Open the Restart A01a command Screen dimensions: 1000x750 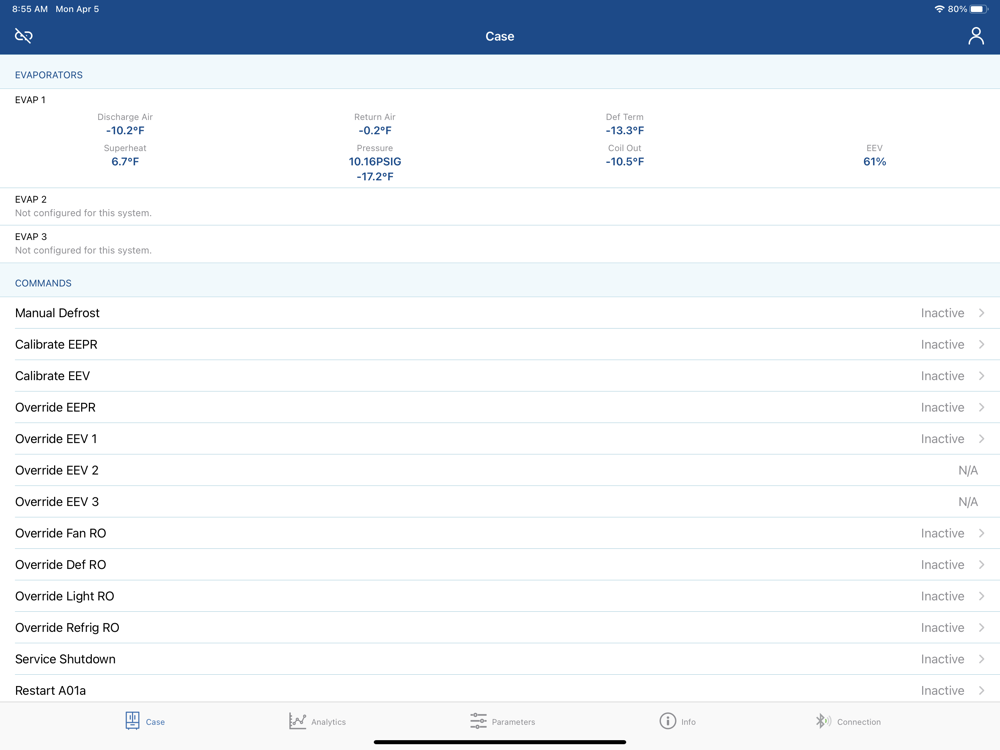500,690
